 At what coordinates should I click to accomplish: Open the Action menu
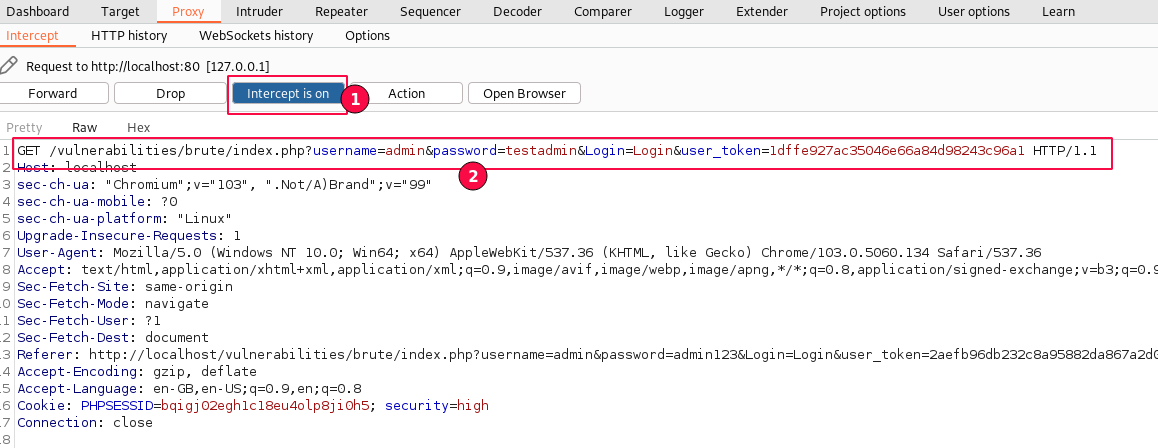click(406, 94)
